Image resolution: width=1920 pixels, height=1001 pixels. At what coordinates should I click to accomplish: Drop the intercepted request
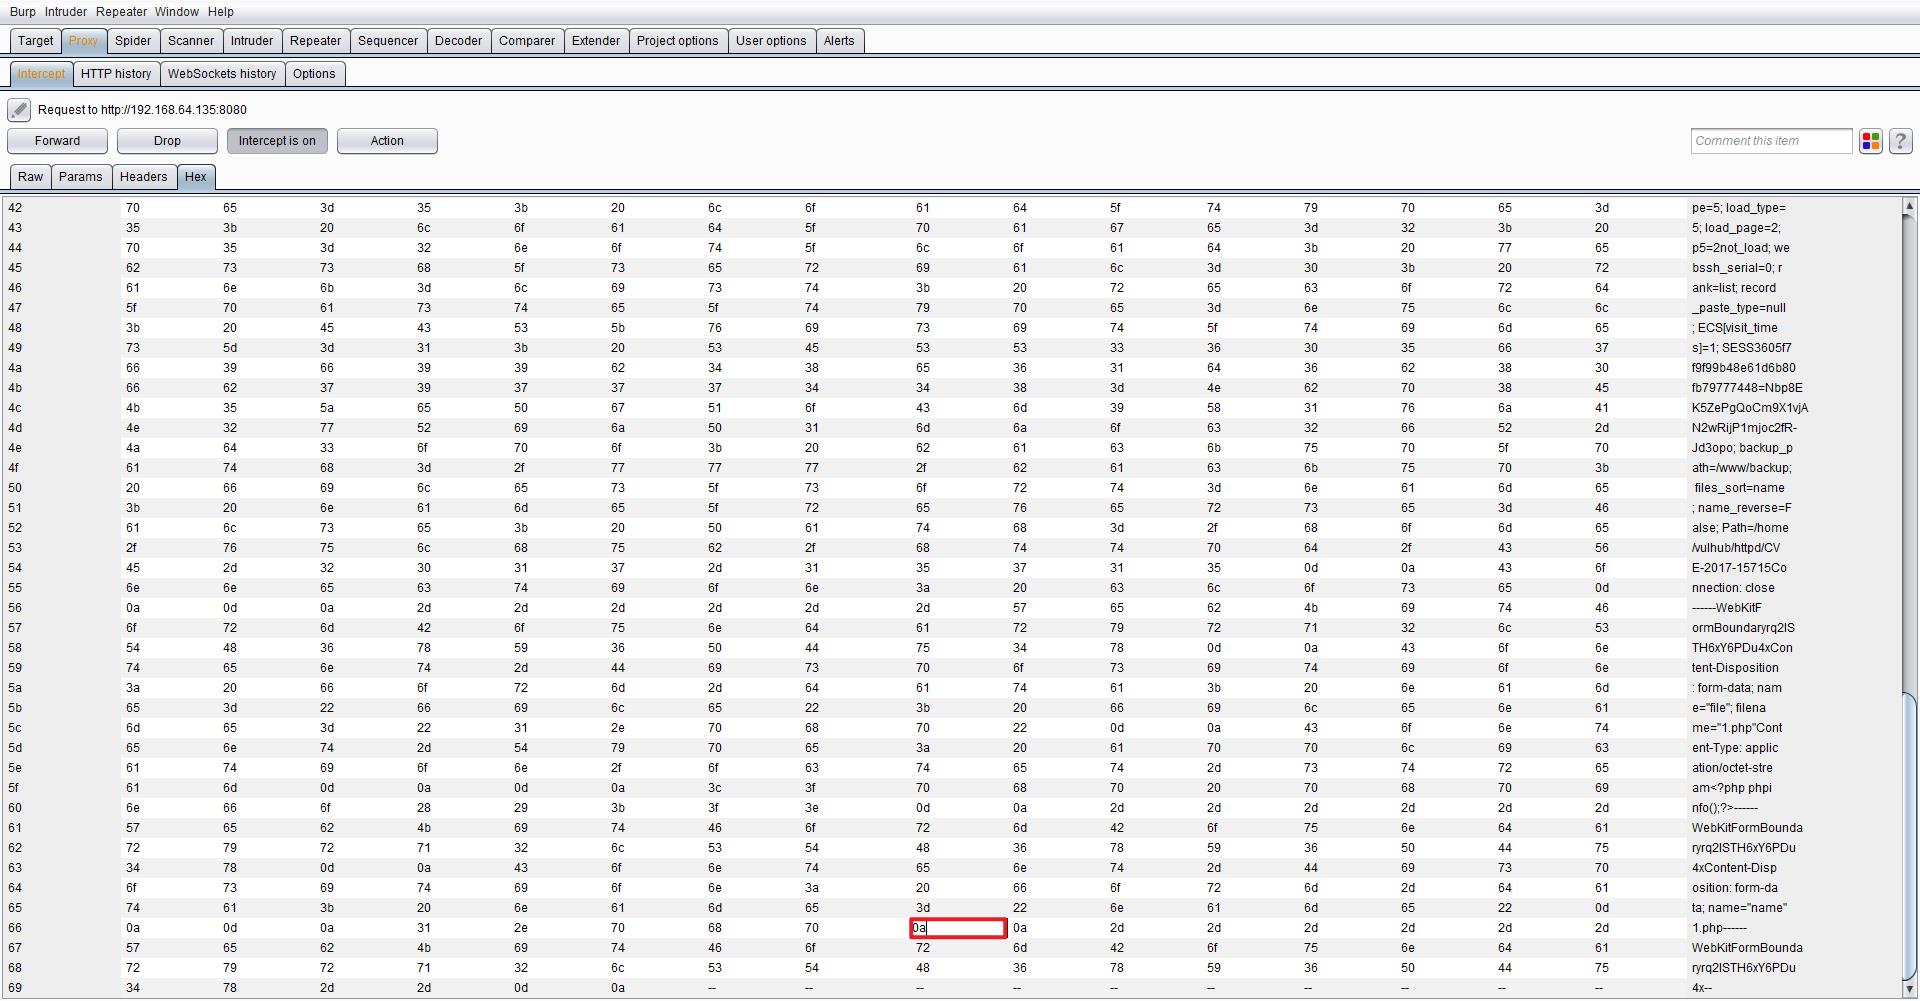coord(167,141)
